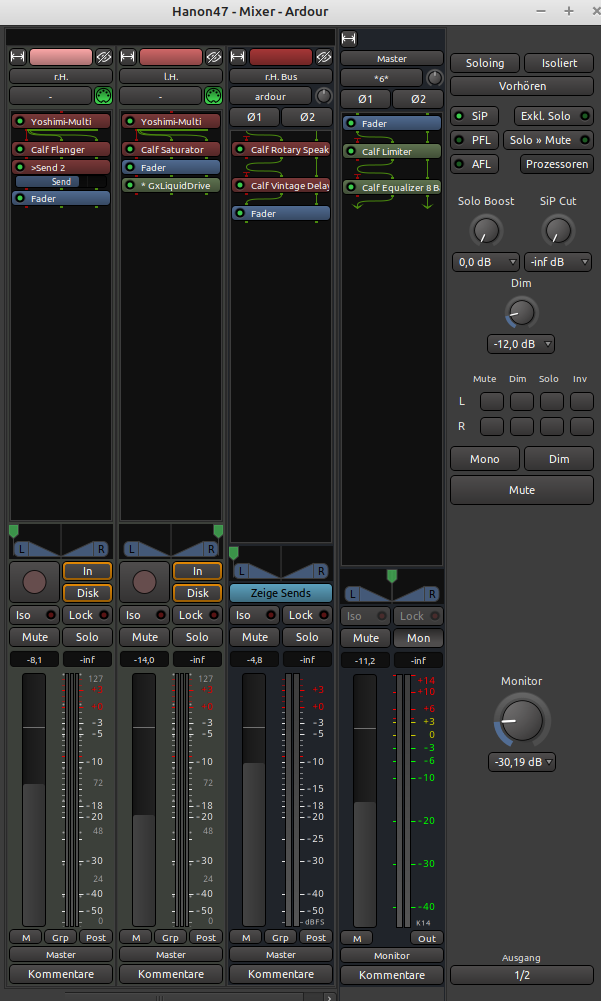Open the SiP Cut -inf dB dropdown

558,262
